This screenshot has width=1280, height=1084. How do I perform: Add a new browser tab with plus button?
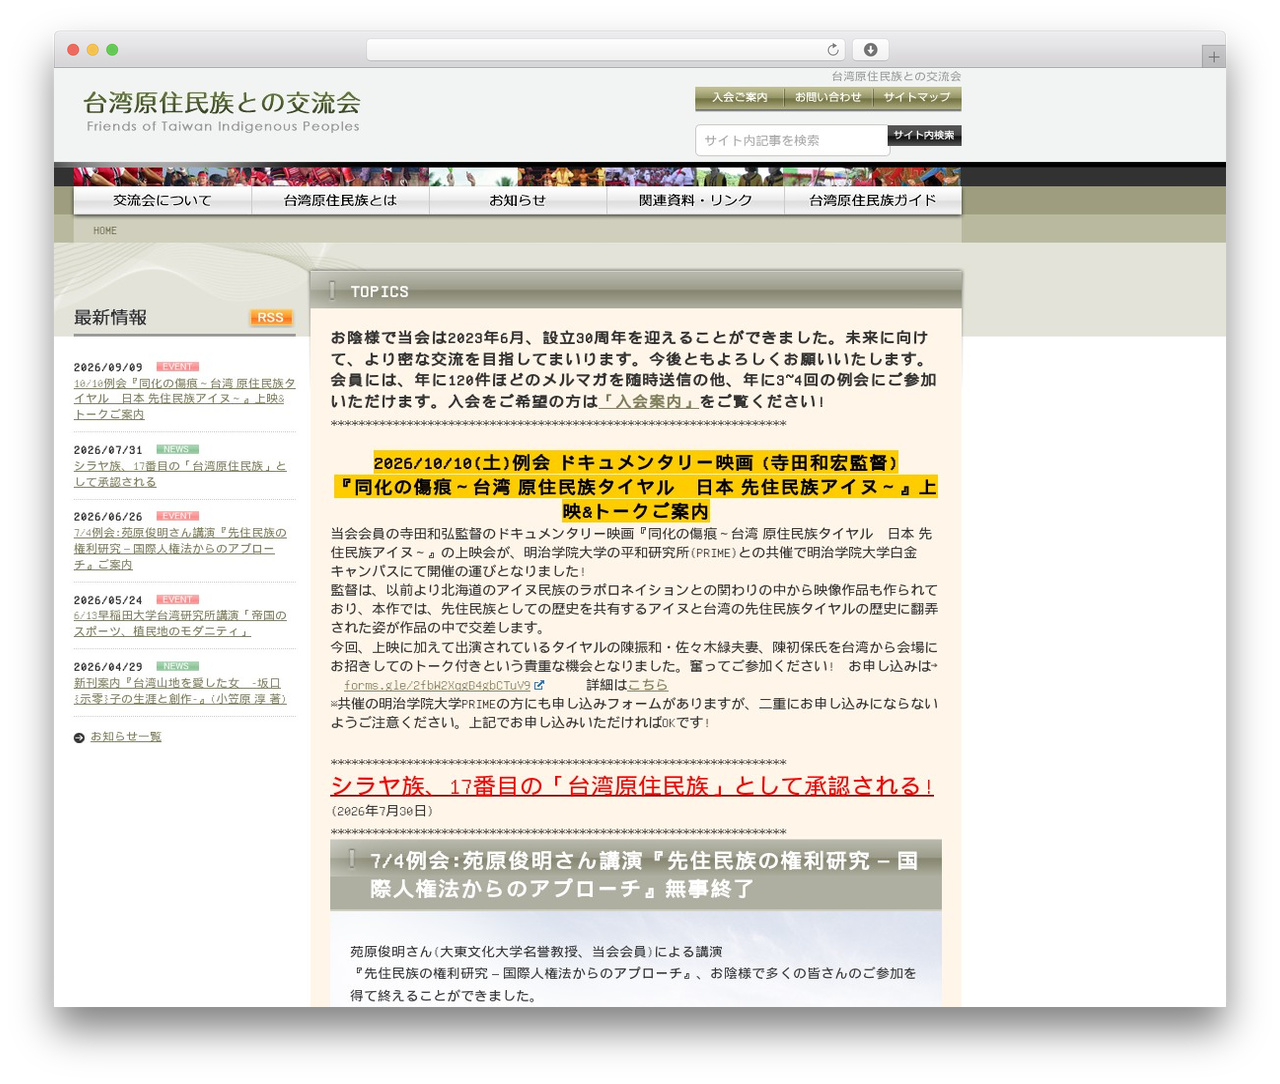pyautogui.click(x=1213, y=57)
